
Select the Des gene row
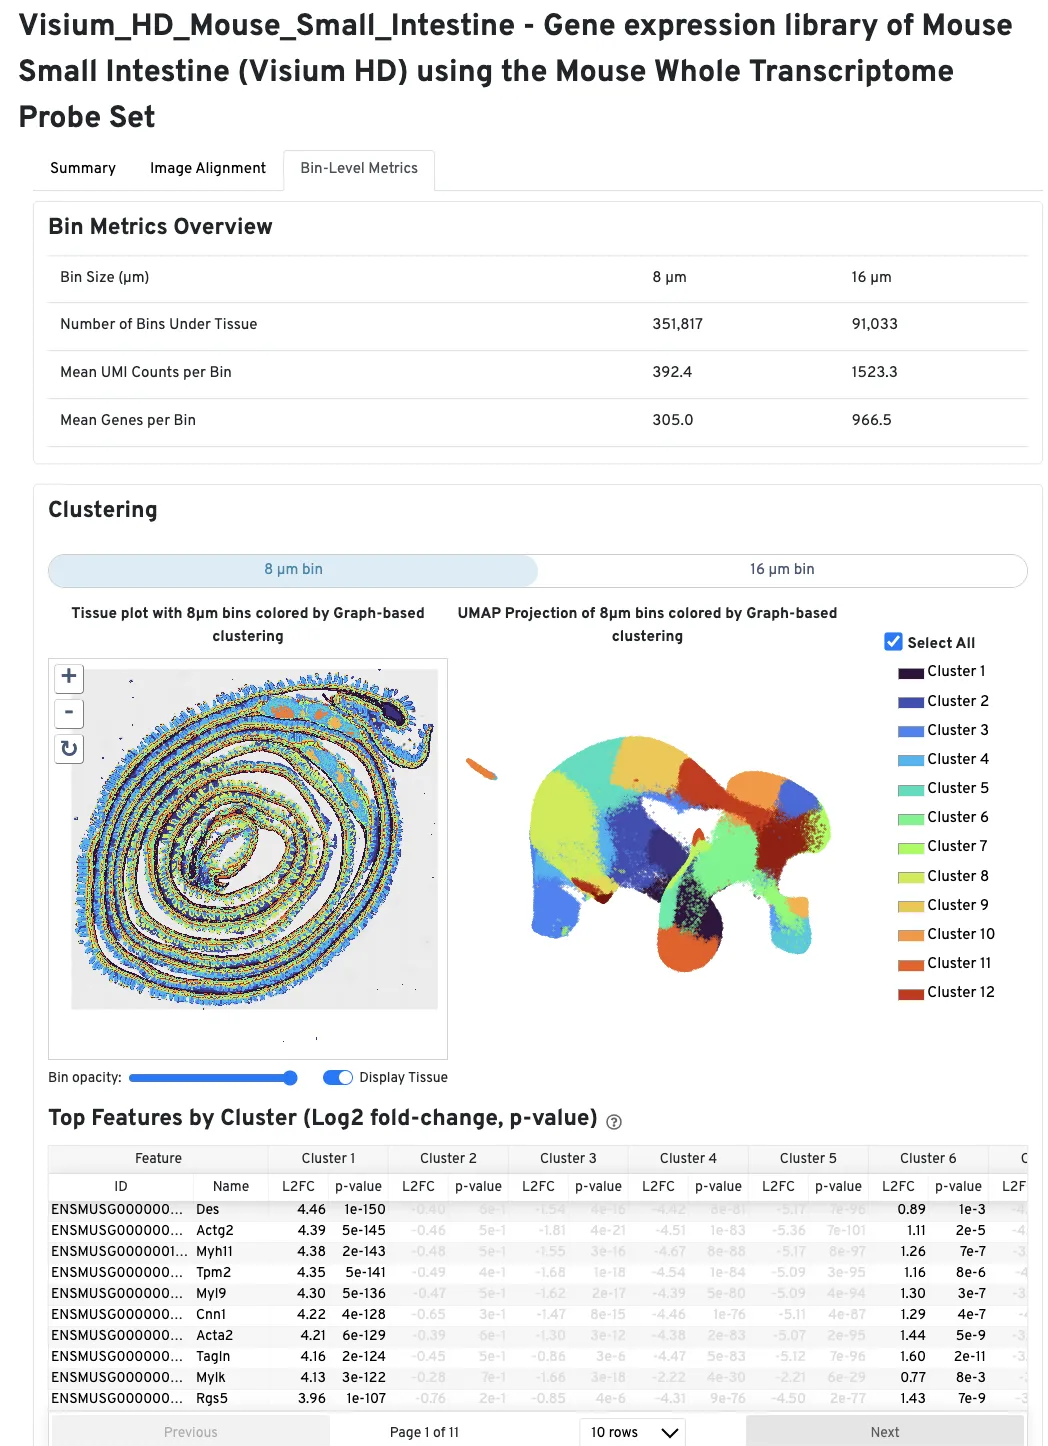pos(208,1209)
